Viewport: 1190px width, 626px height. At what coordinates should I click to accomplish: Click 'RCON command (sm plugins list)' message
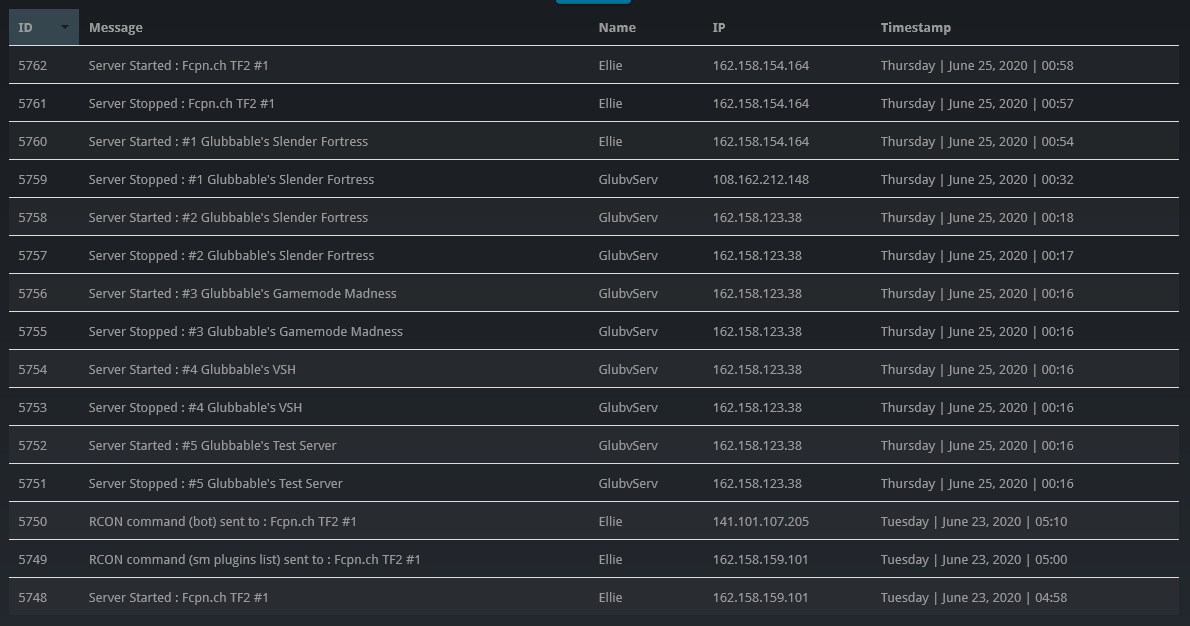pyautogui.click(x=254, y=559)
